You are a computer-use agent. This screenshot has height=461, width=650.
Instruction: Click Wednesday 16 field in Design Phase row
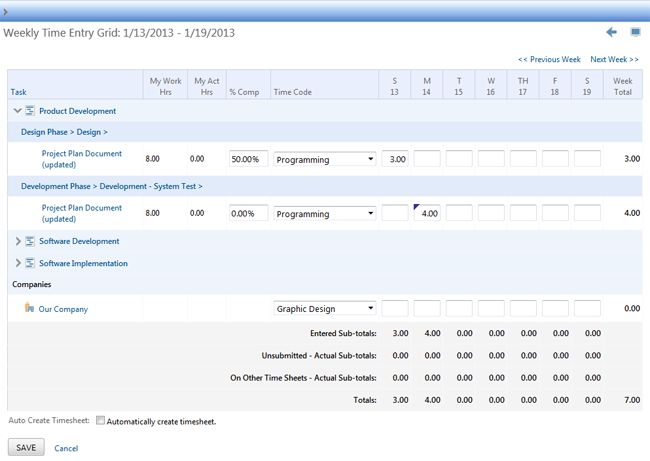[491, 159]
